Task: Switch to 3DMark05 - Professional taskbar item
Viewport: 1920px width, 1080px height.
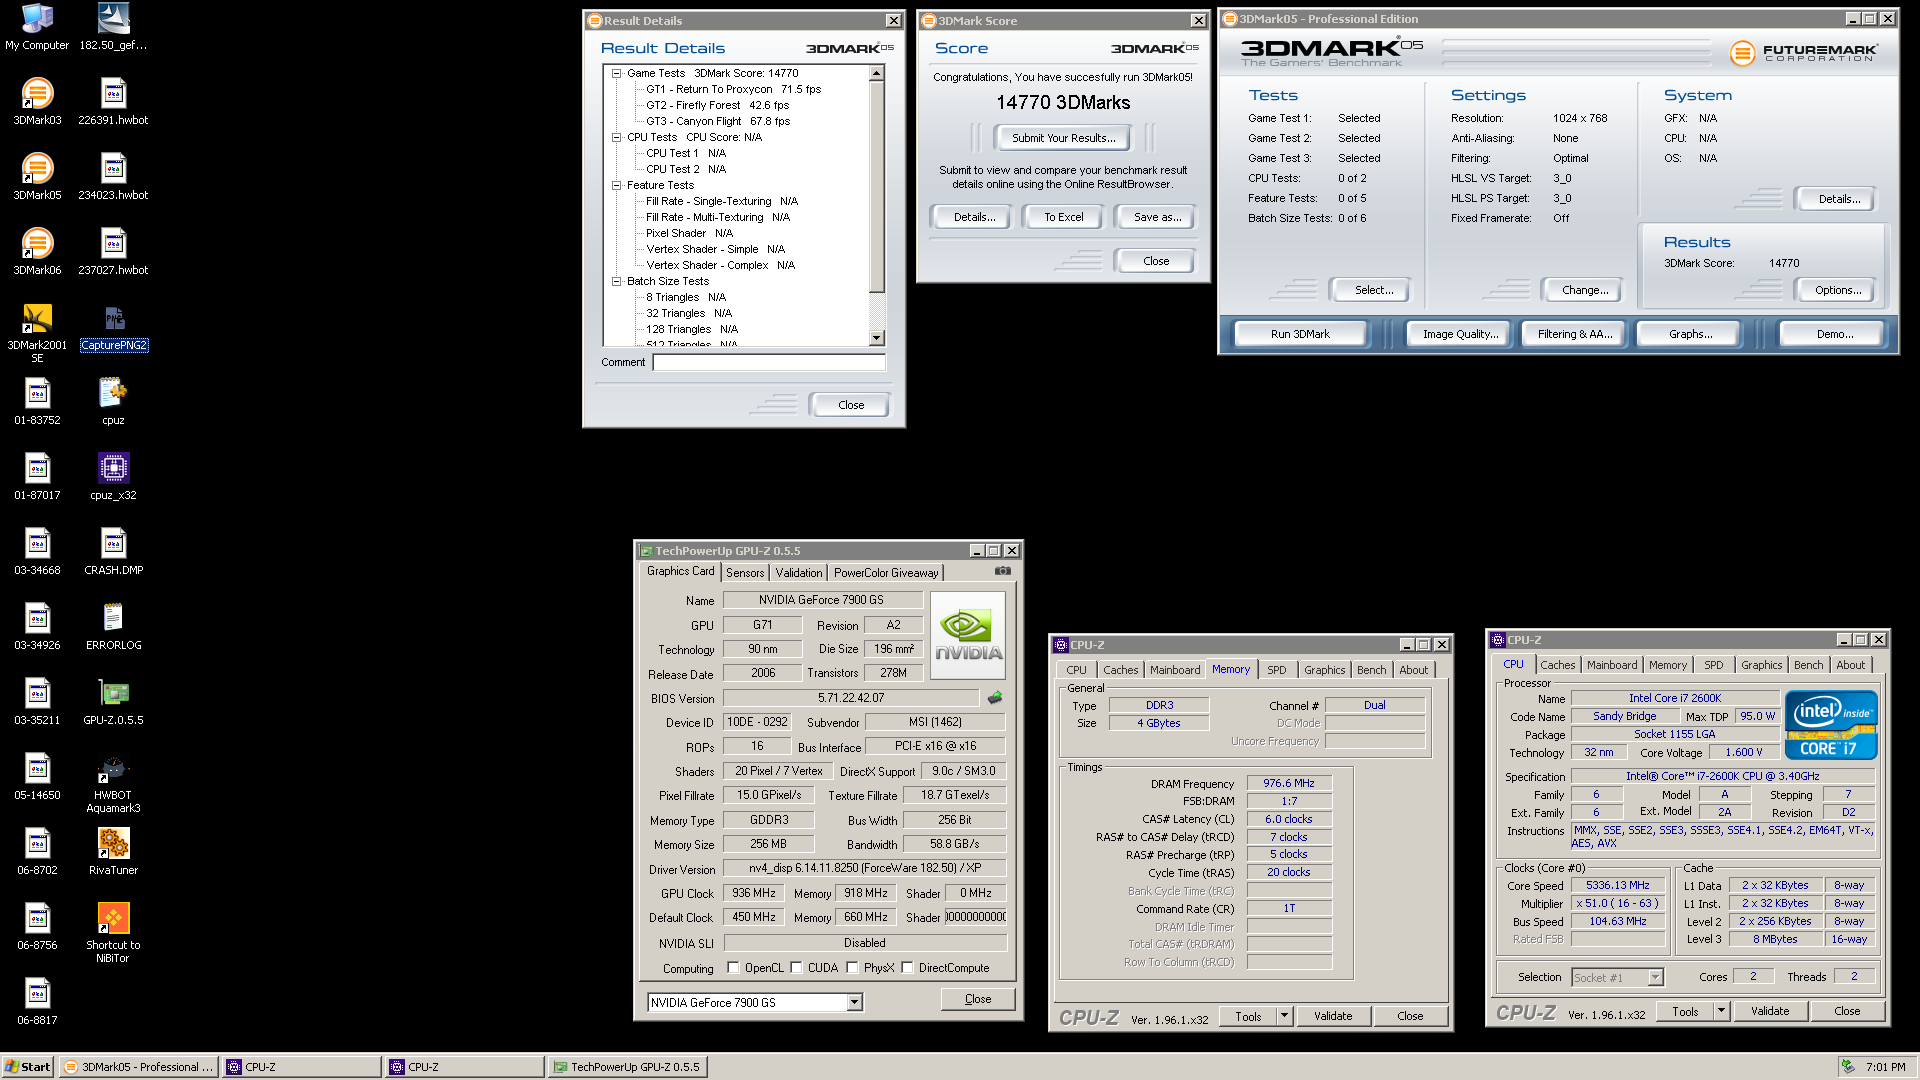Action: pos(138,1067)
